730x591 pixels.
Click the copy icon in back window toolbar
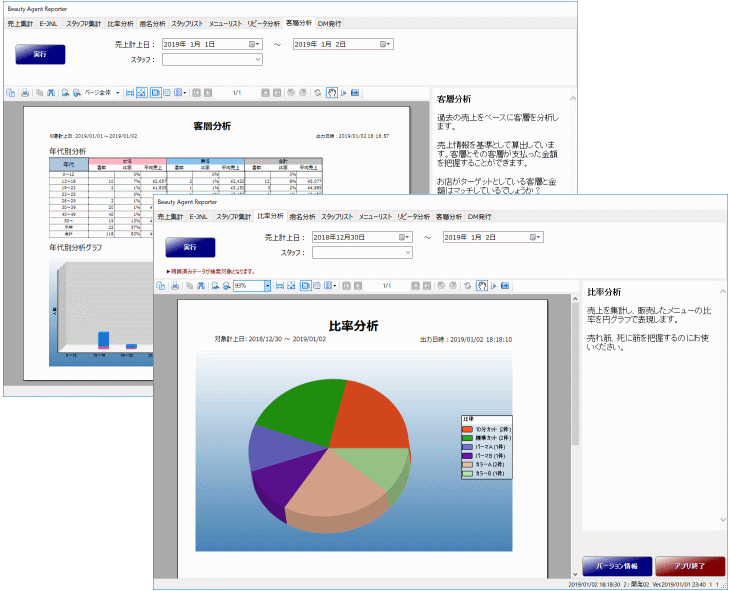pos(11,93)
